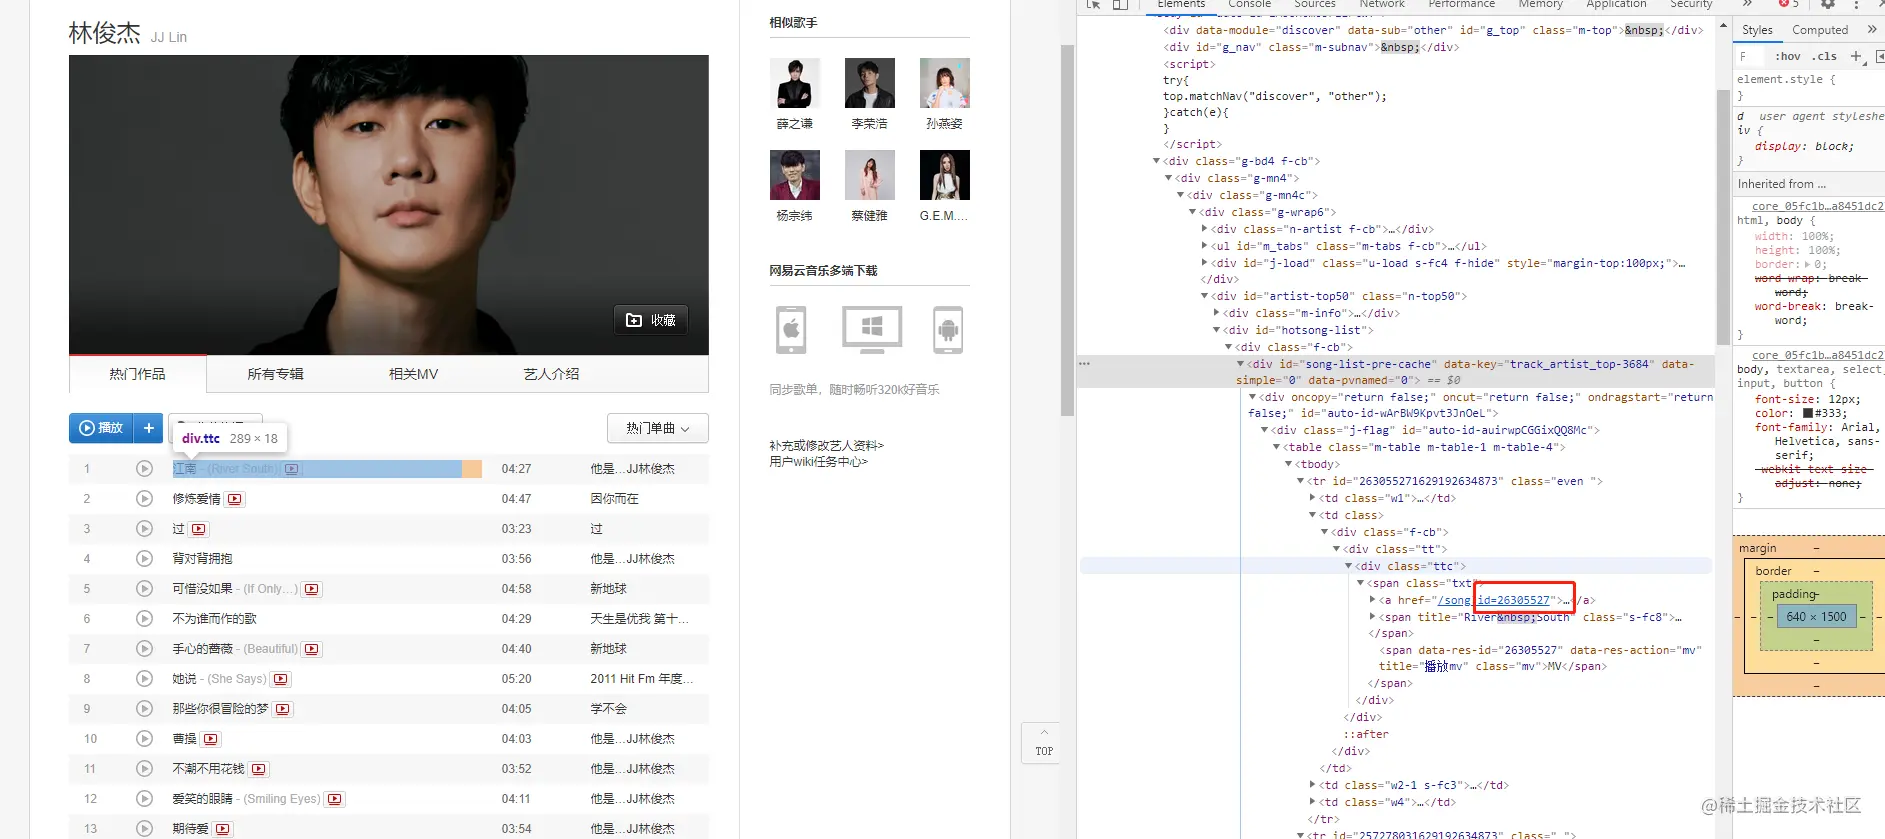Open the Computed tab in styles pane
The image size is (1885, 839).
[1820, 30]
